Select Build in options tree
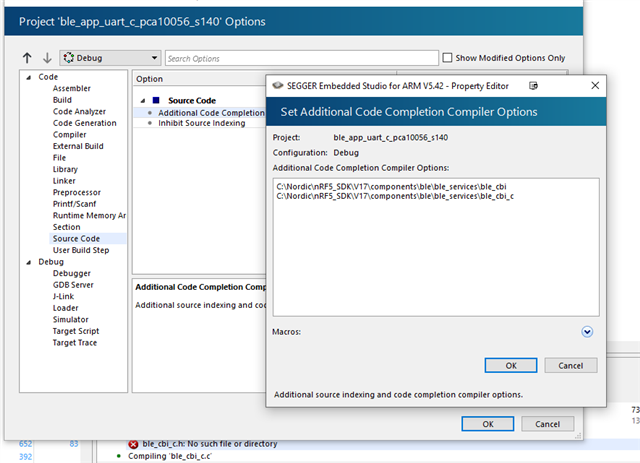 point(62,100)
